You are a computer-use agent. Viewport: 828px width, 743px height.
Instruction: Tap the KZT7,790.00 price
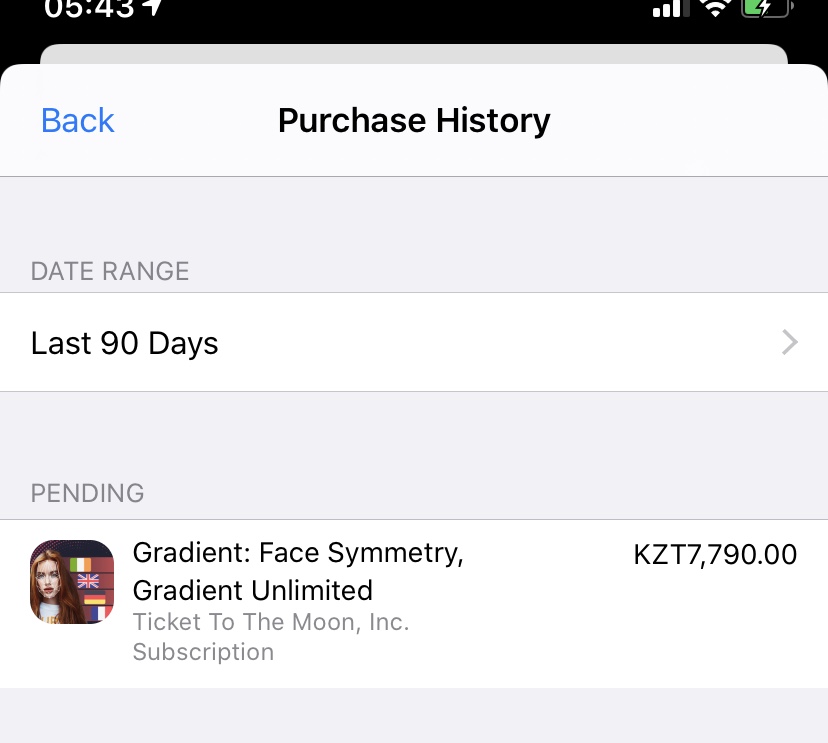[x=715, y=554]
